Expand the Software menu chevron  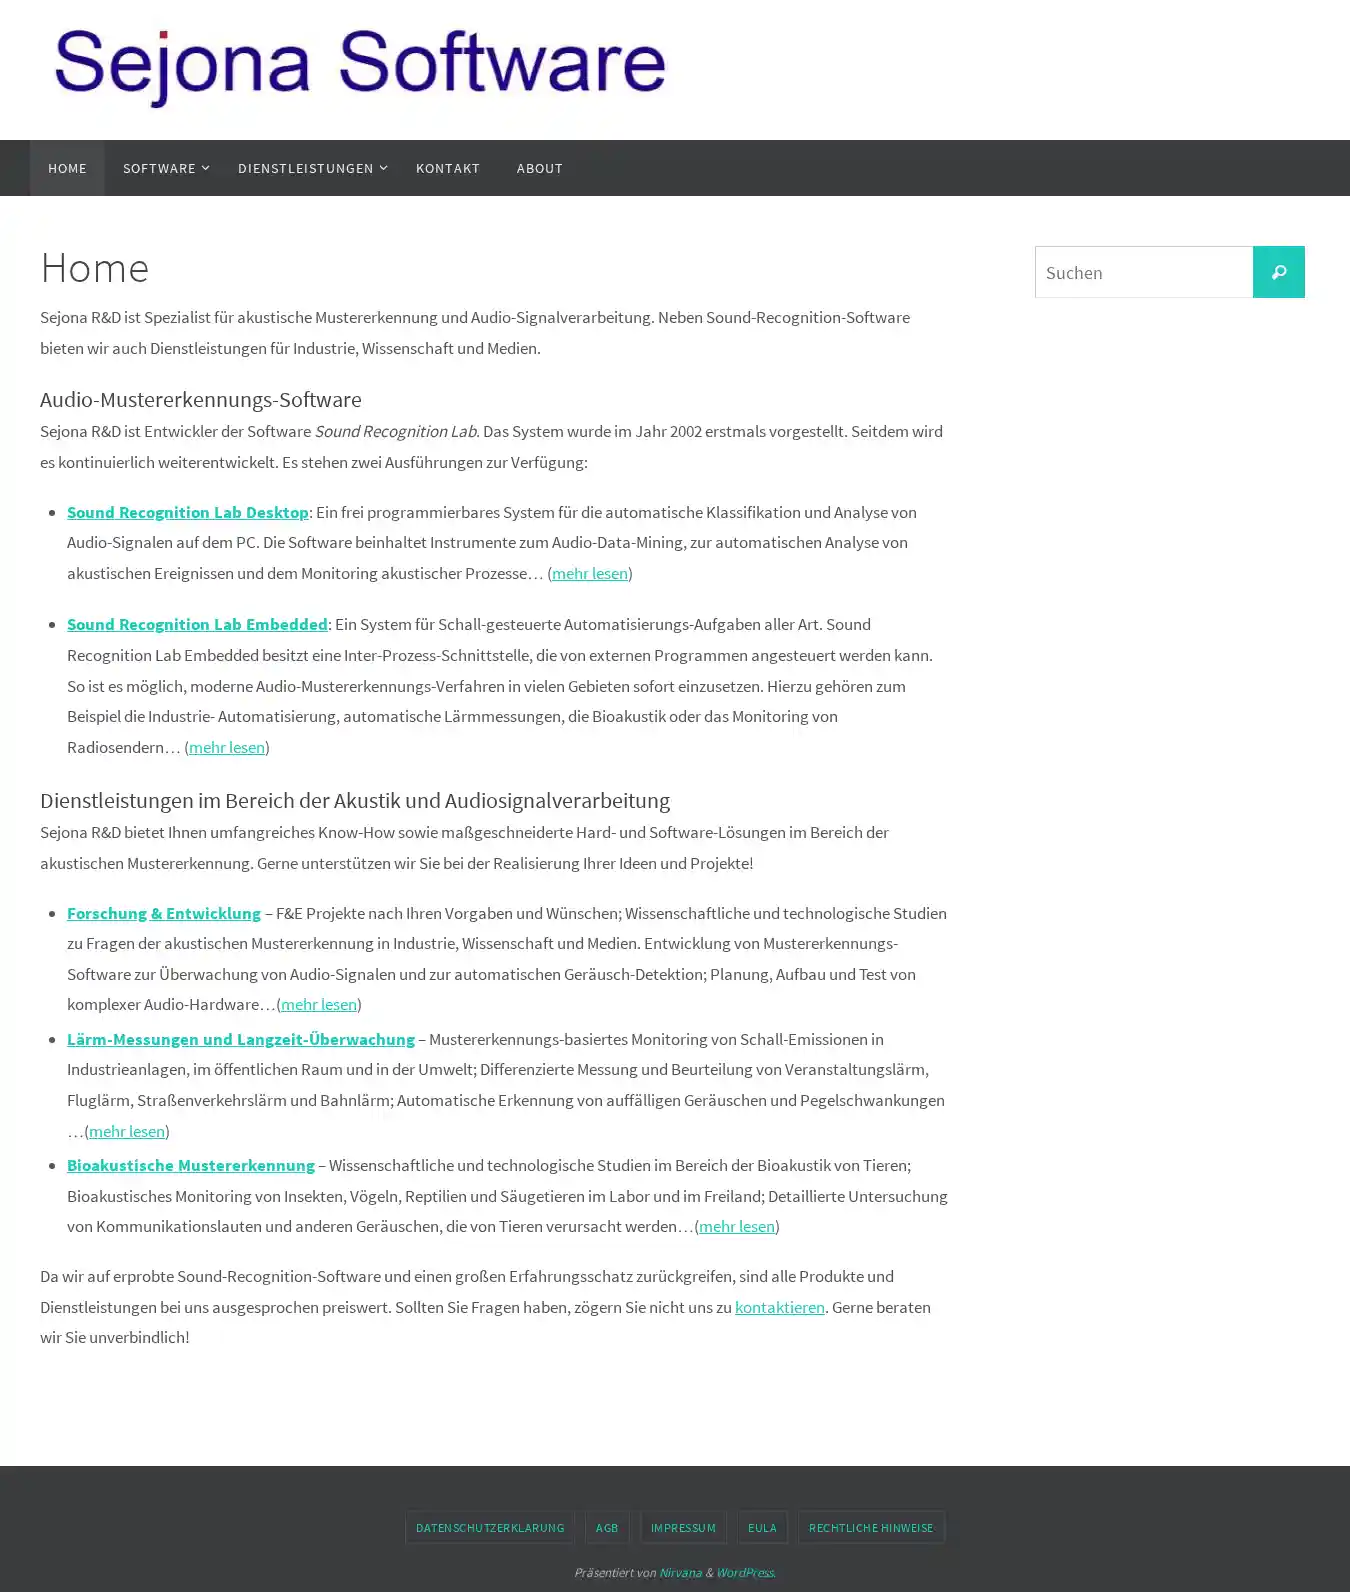[x=206, y=168]
